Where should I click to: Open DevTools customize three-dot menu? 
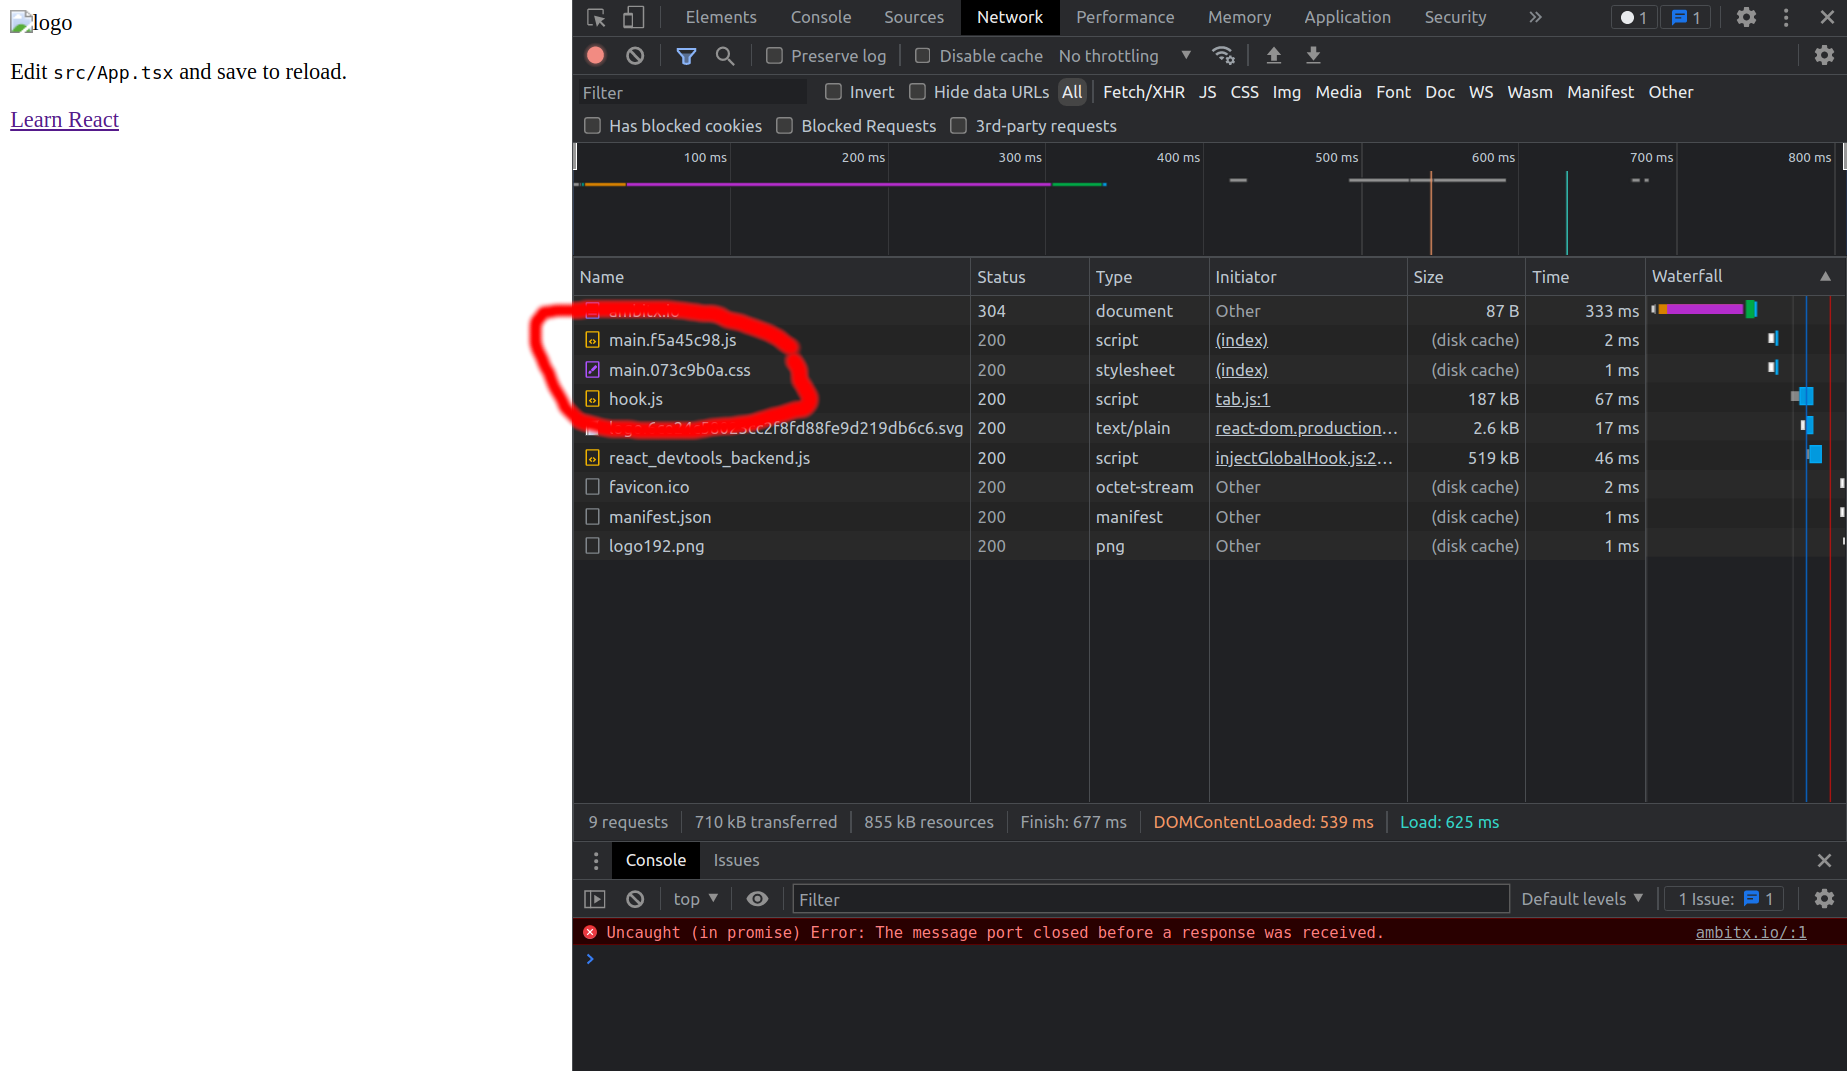(x=1786, y=17)
